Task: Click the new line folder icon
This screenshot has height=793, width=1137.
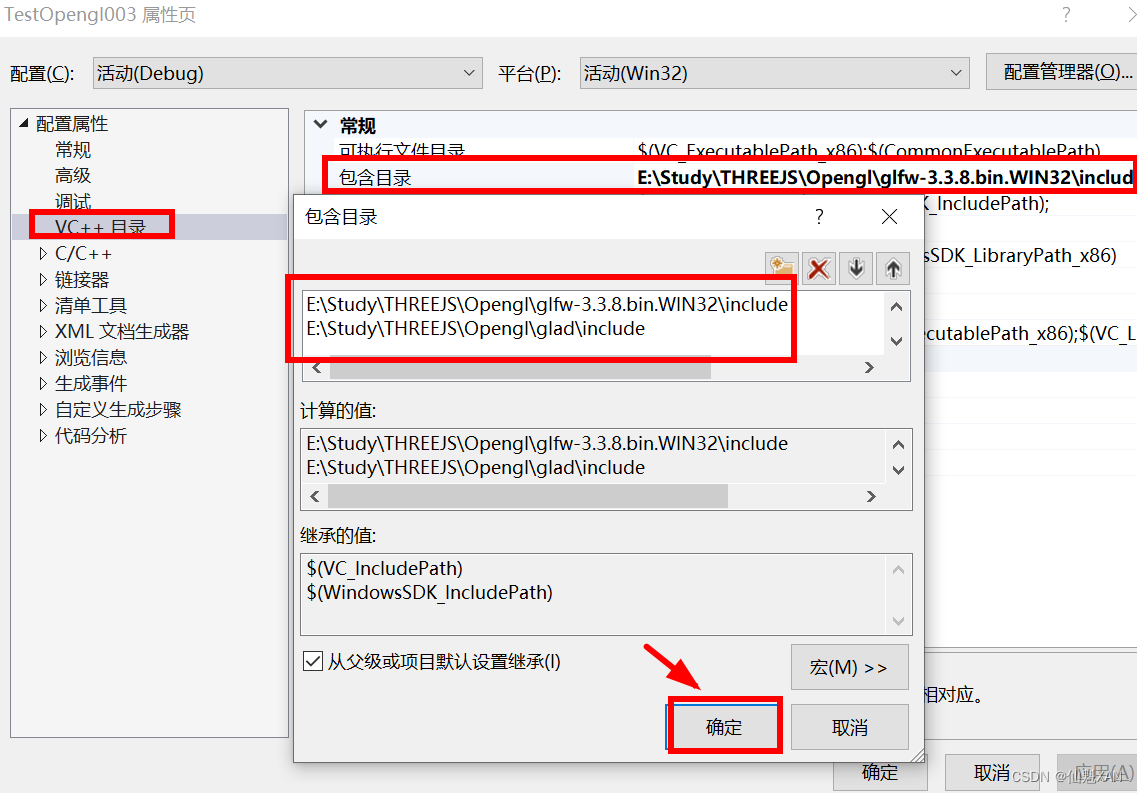Action: pyautogui.click(x=784, y=268)
